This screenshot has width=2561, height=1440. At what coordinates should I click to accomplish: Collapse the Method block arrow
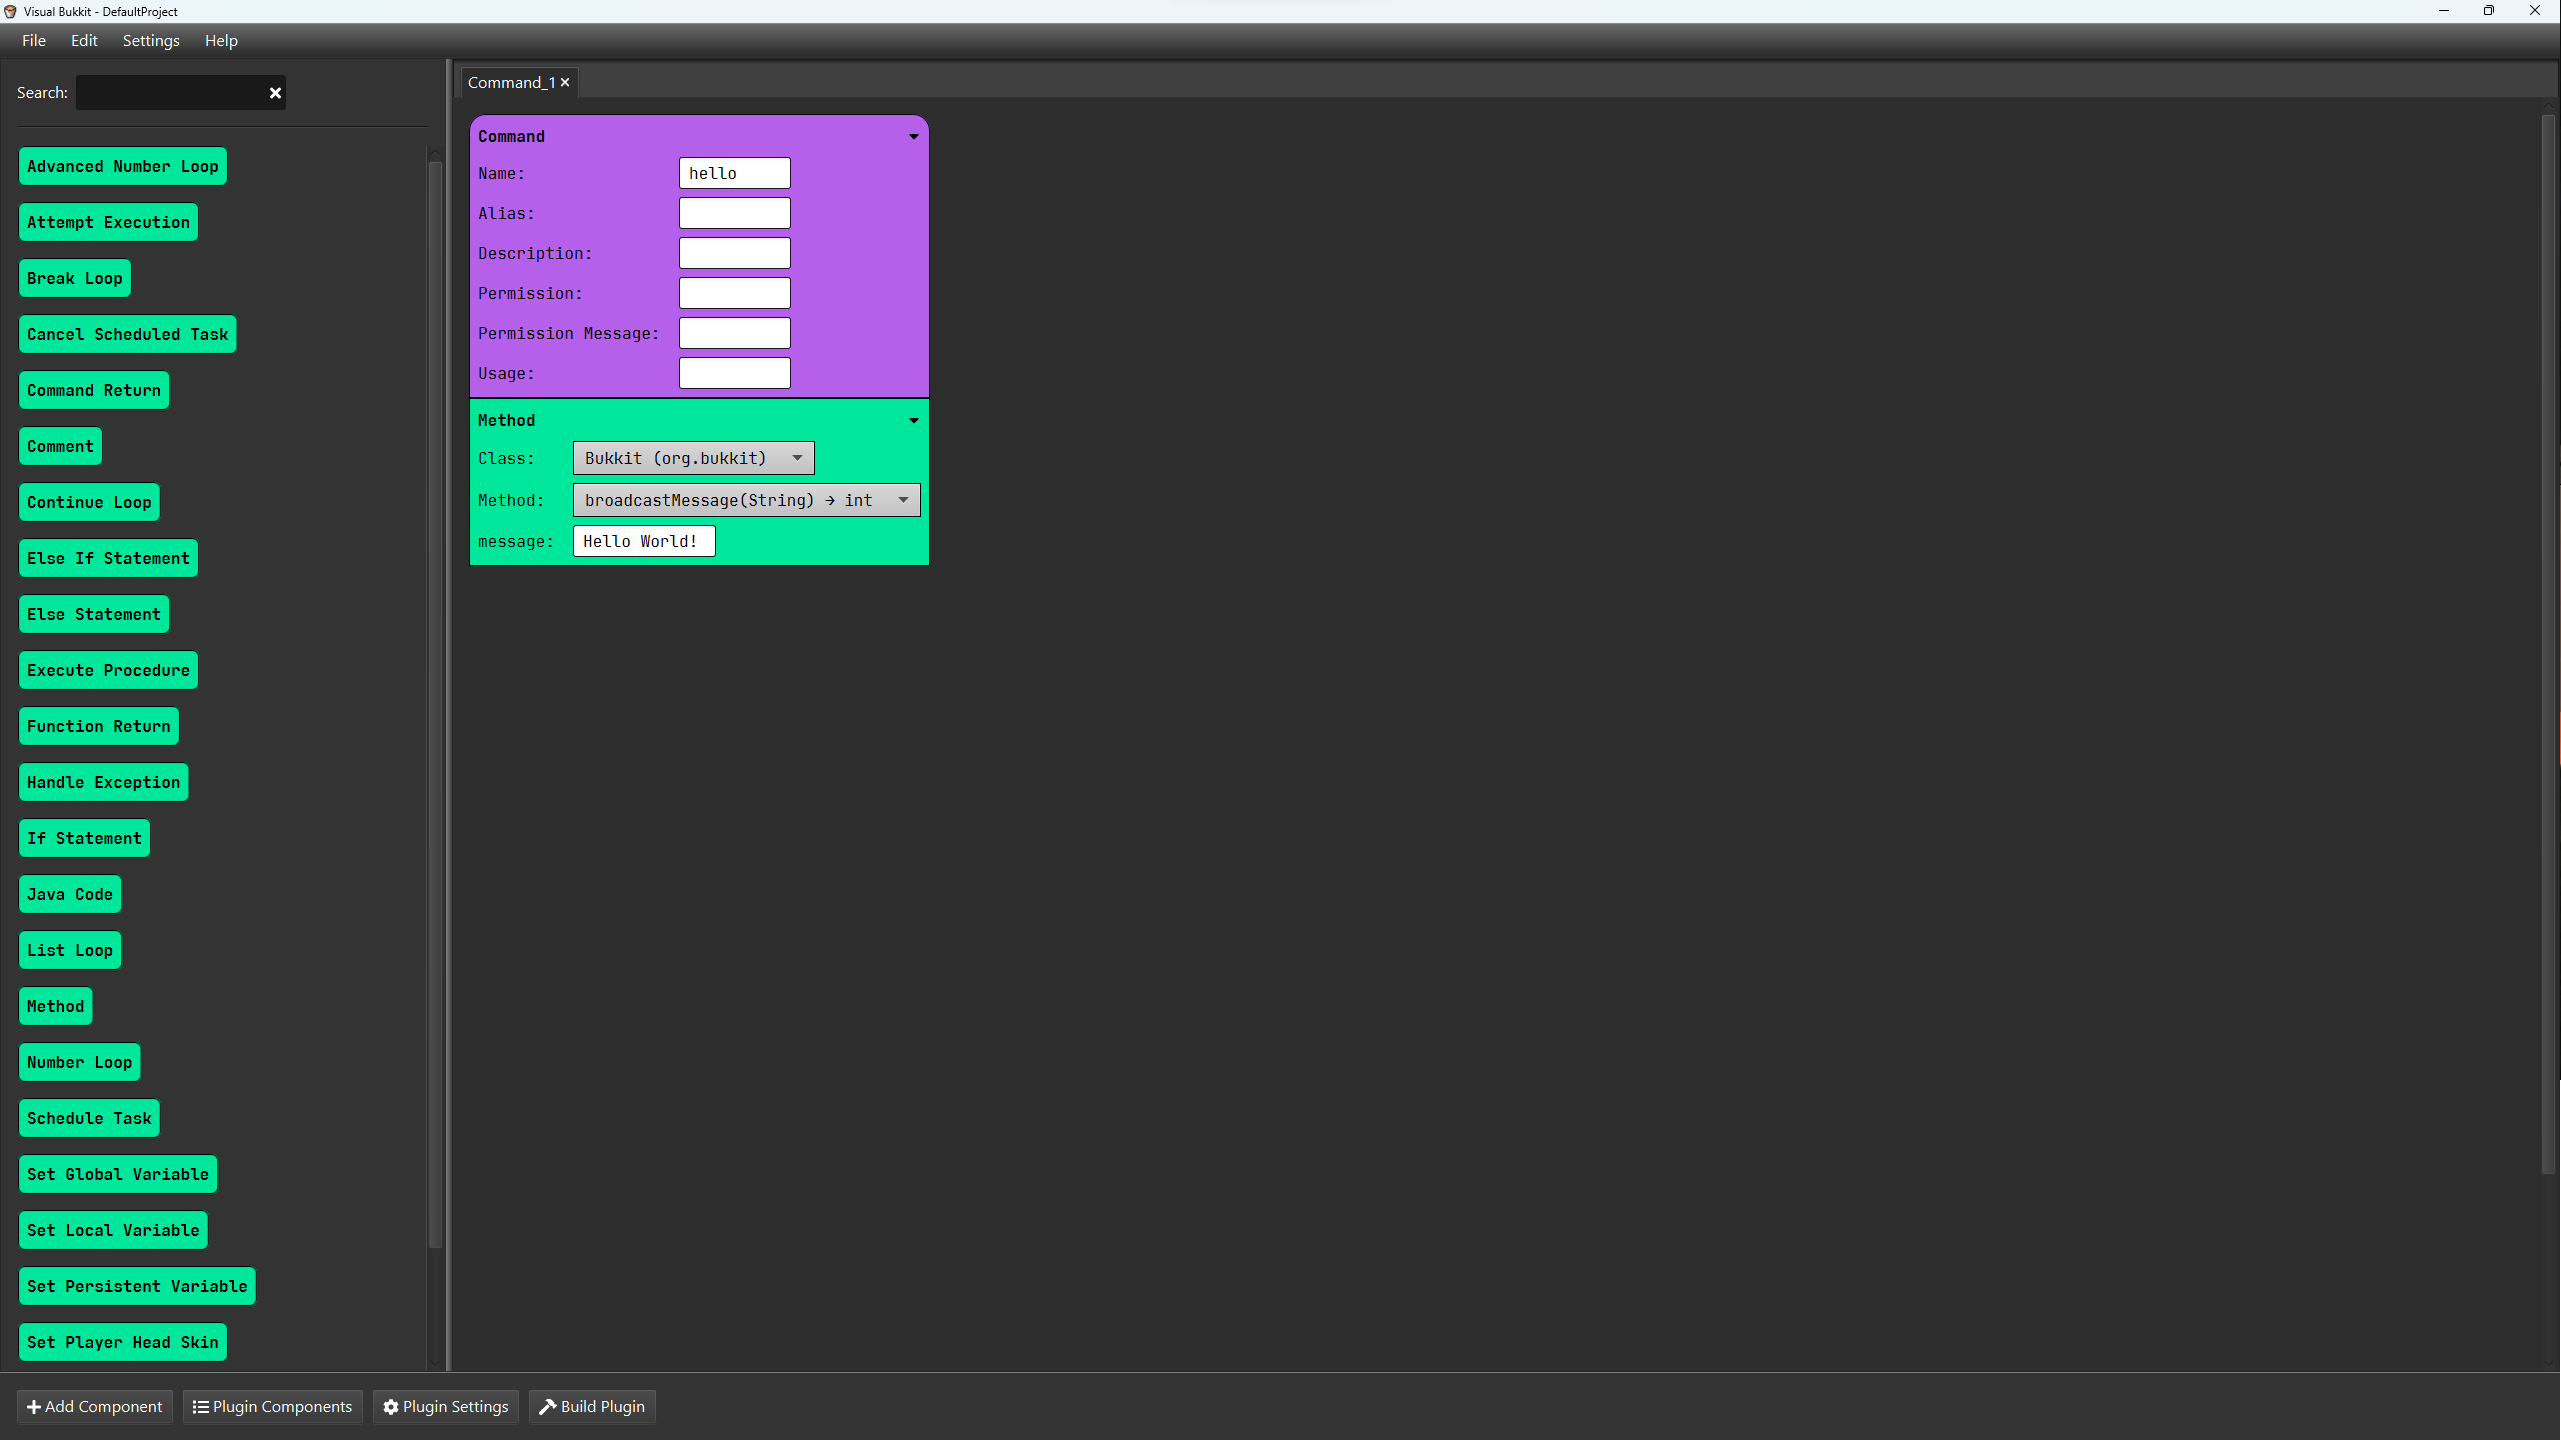(x=913, y=421)
